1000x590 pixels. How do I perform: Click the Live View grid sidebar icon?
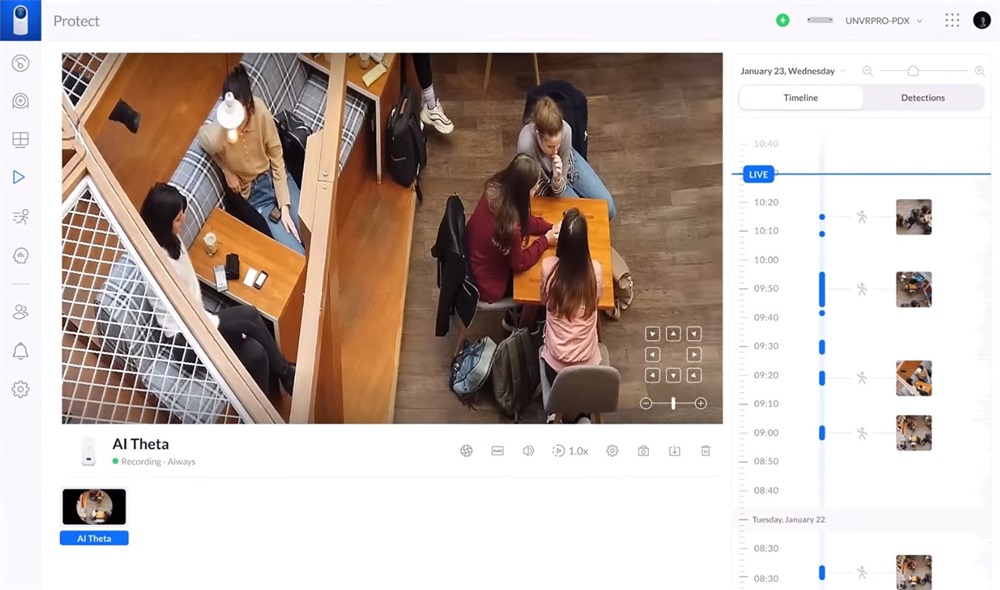19,139
